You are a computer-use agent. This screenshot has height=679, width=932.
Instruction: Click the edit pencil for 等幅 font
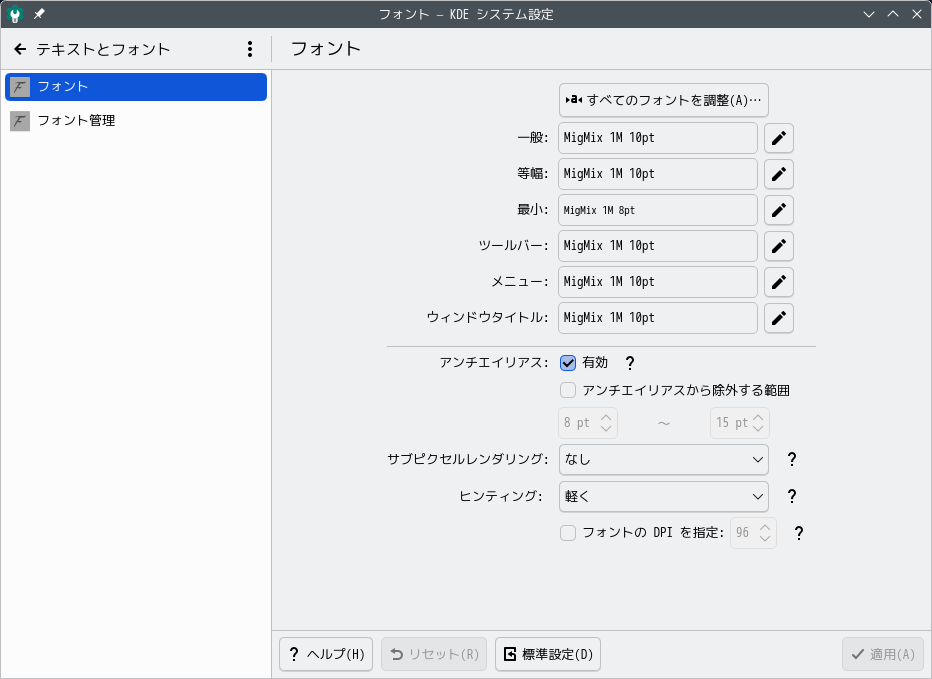point(779,174)
